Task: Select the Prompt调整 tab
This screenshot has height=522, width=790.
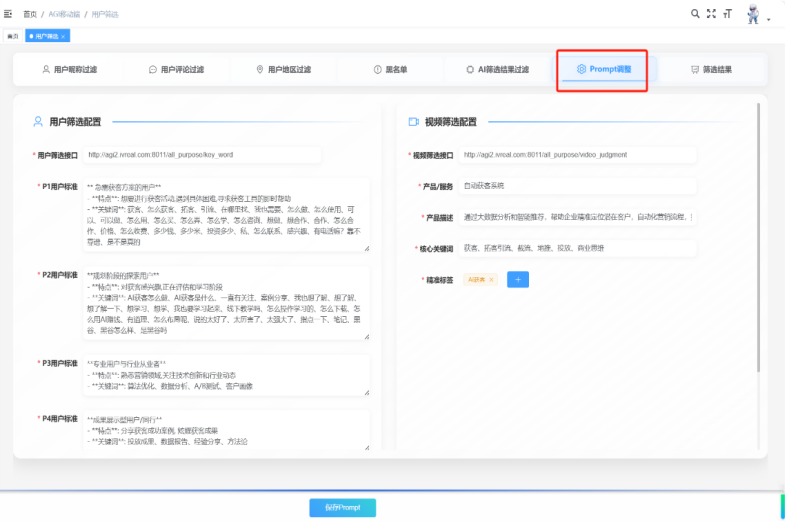Action: click(x=604, y=69)
